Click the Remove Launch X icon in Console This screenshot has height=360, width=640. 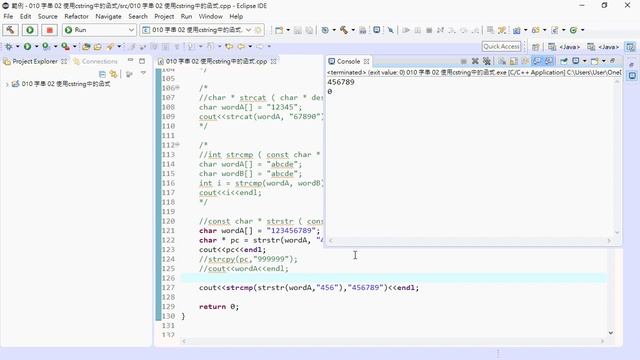[x=475, y=61]
